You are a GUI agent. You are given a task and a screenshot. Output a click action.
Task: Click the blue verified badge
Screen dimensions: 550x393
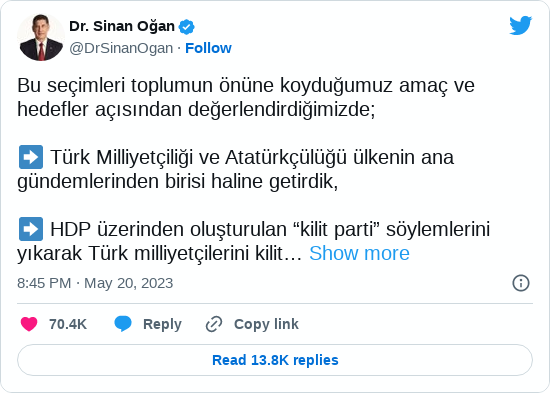pos(187,27)
